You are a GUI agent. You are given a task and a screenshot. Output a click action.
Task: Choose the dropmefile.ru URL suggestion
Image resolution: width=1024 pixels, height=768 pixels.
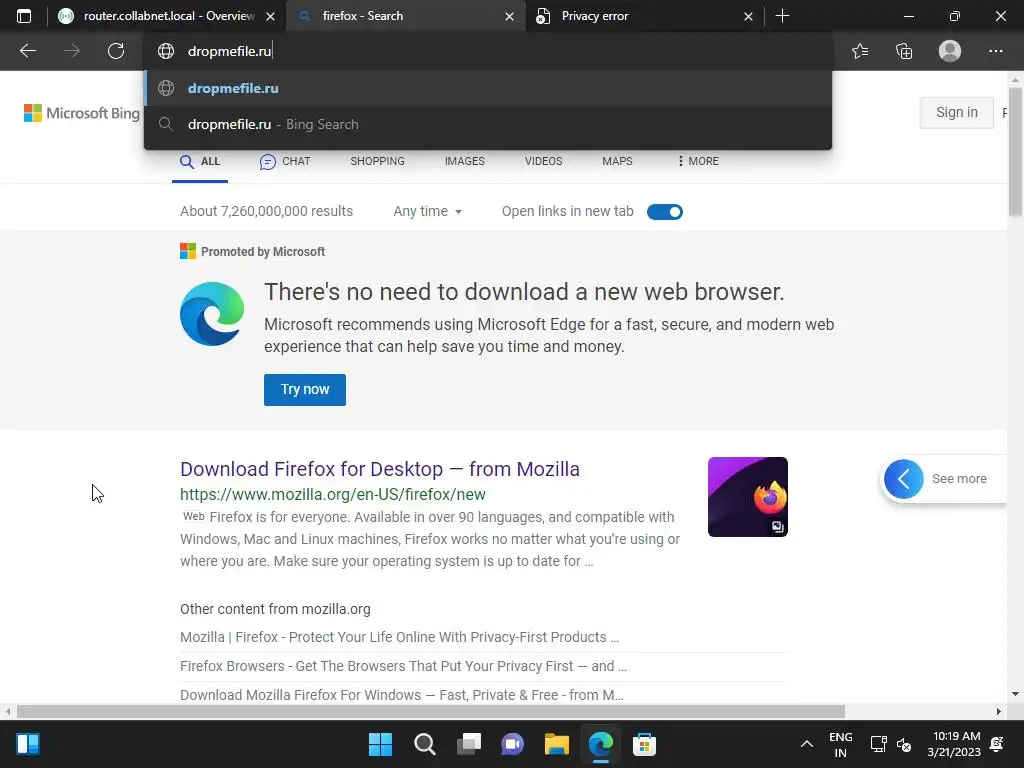488,88
